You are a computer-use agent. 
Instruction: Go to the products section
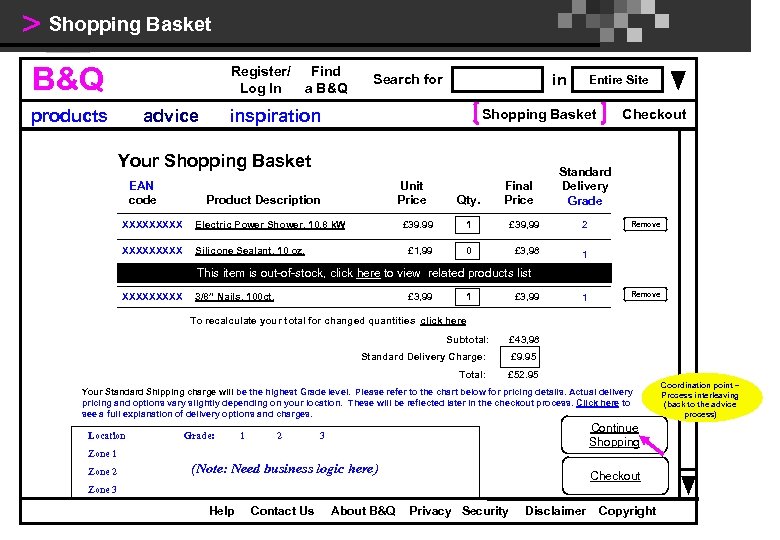(x=69, y=116)
